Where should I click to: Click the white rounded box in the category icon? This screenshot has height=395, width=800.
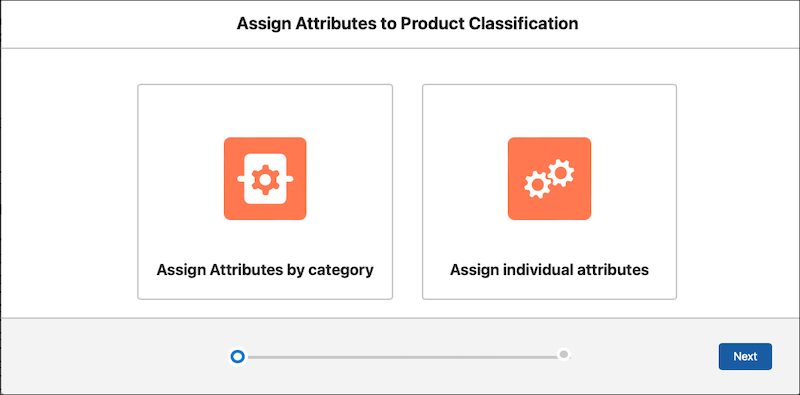(x=265, y=179)
